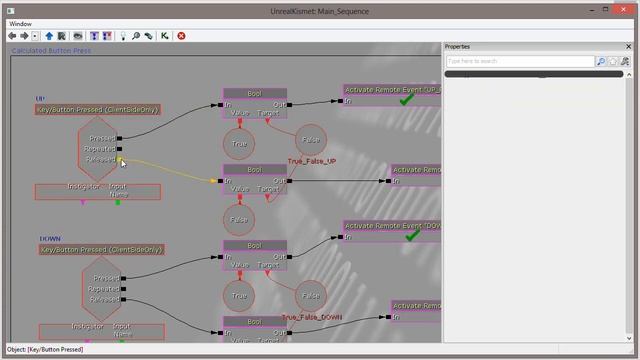
Task: Click the Calculated Button Press comment label
Action: pos(51,51)
